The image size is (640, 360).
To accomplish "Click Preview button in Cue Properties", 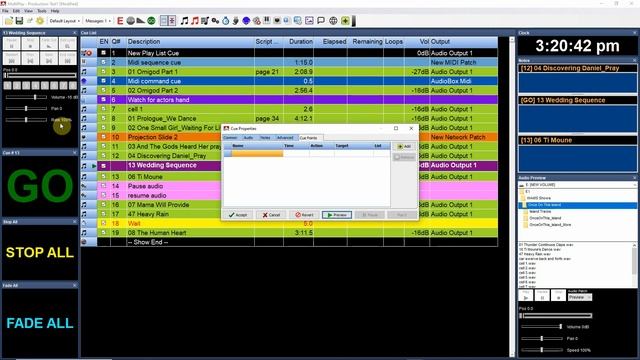I will tap(337, 215).
